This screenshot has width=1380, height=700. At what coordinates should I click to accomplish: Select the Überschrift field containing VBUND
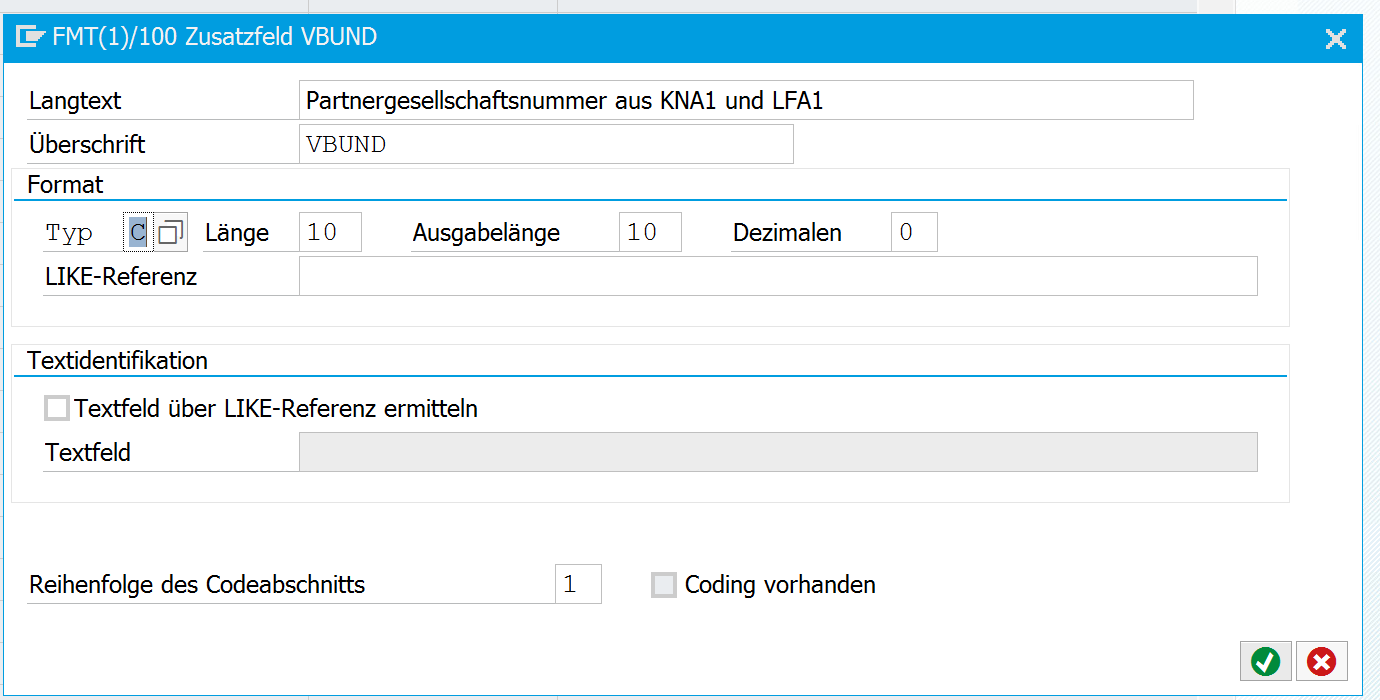(x=545, y=144)
